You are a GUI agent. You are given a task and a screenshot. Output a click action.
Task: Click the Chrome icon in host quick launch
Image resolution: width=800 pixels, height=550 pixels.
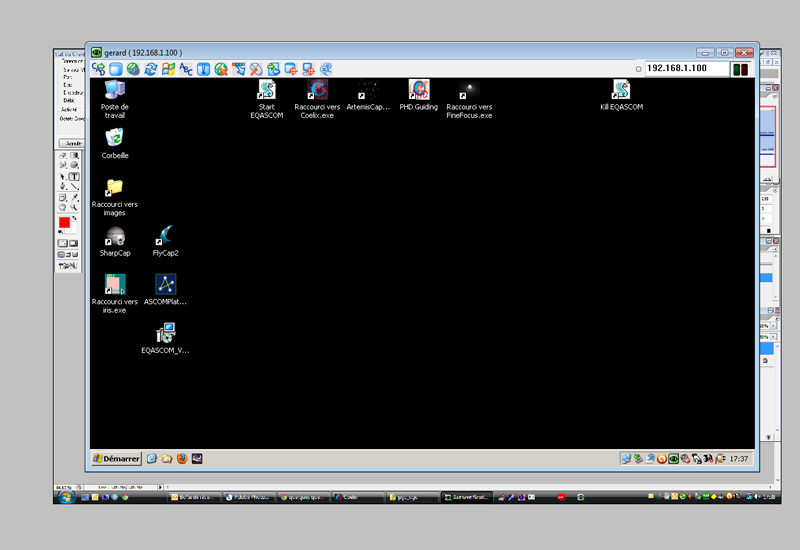125,497
